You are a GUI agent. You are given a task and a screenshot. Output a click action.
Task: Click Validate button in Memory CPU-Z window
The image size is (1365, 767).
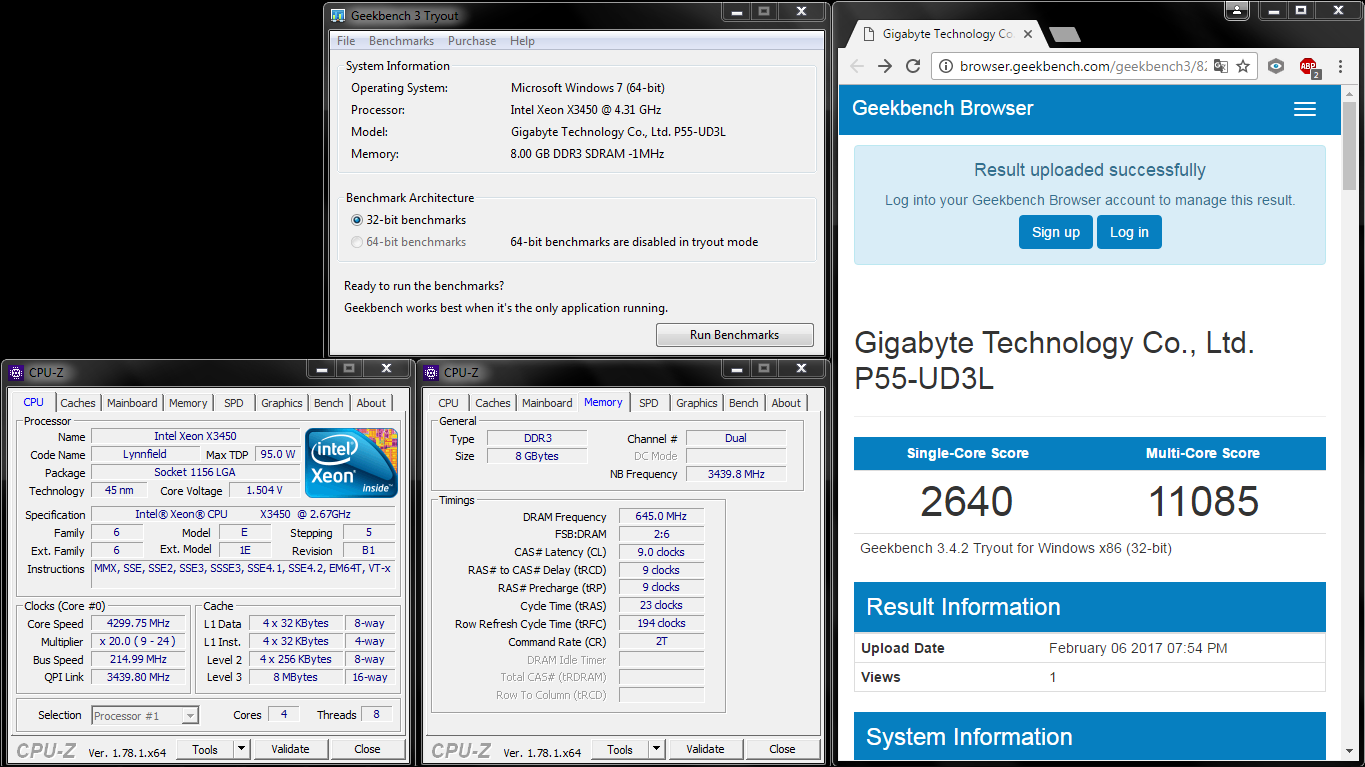point(705,749)
